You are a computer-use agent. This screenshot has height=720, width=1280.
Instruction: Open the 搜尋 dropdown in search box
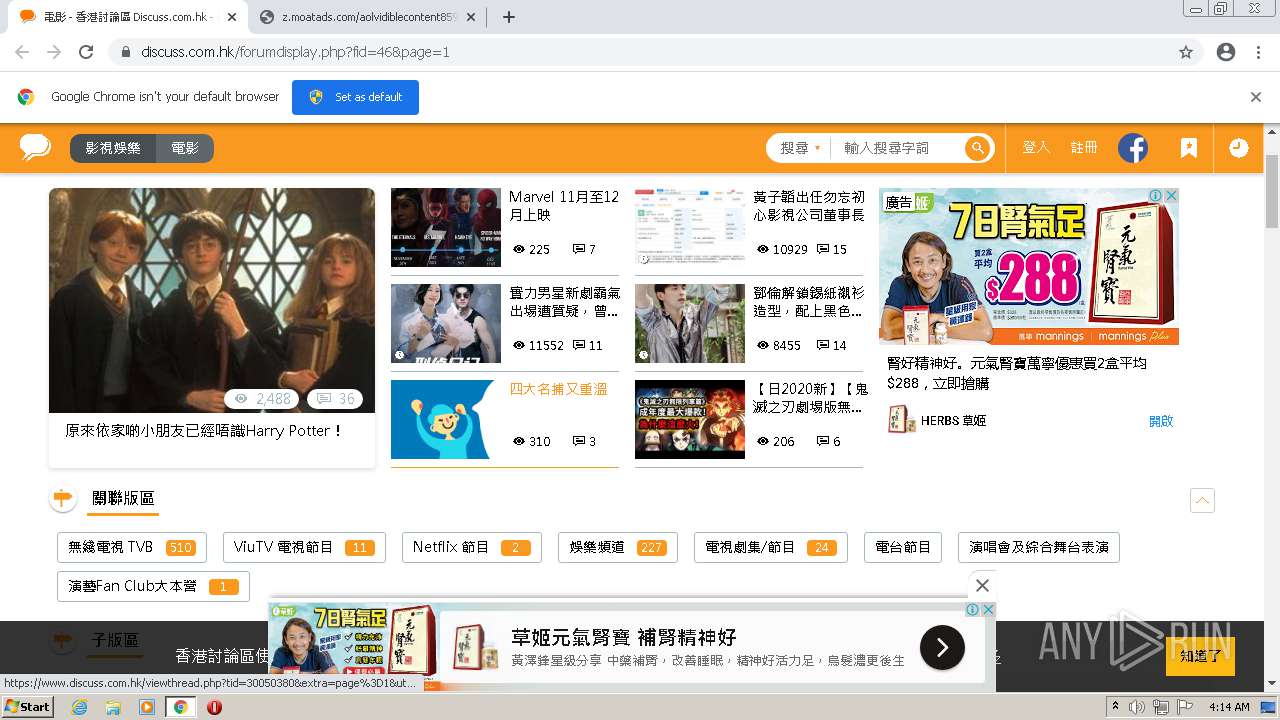tap(800, 148)
